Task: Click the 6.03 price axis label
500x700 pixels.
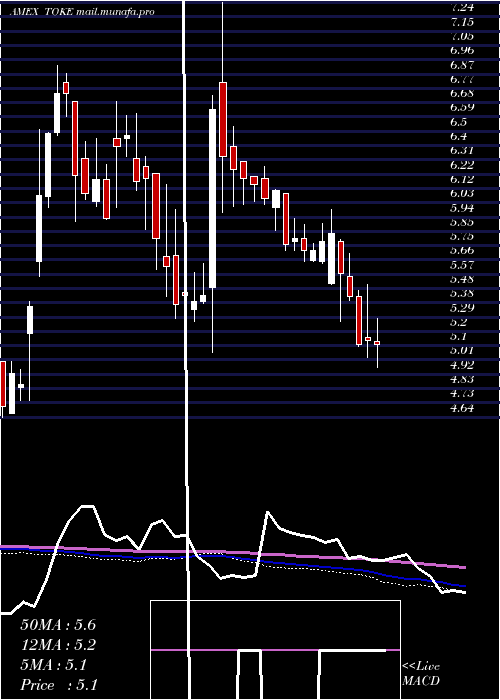Action: (462, 193)
